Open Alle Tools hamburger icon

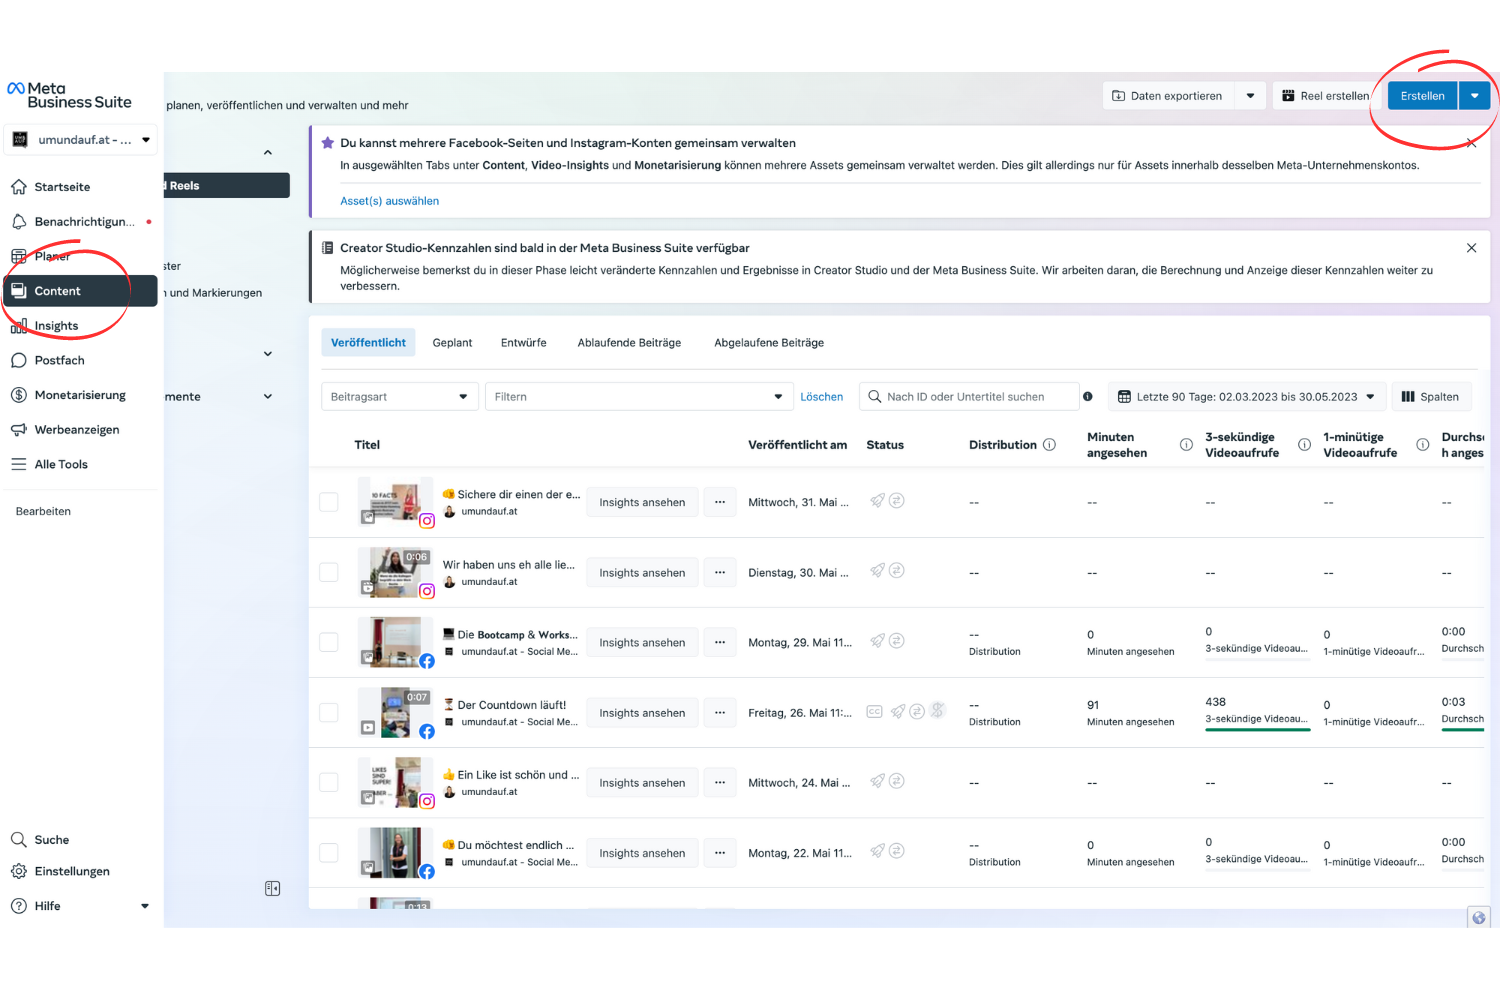(19, 464)
